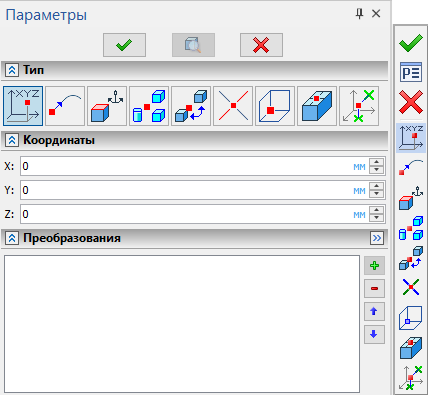
Task: Decrease the Z value with the down arrow
Action: tap(377, 218)
